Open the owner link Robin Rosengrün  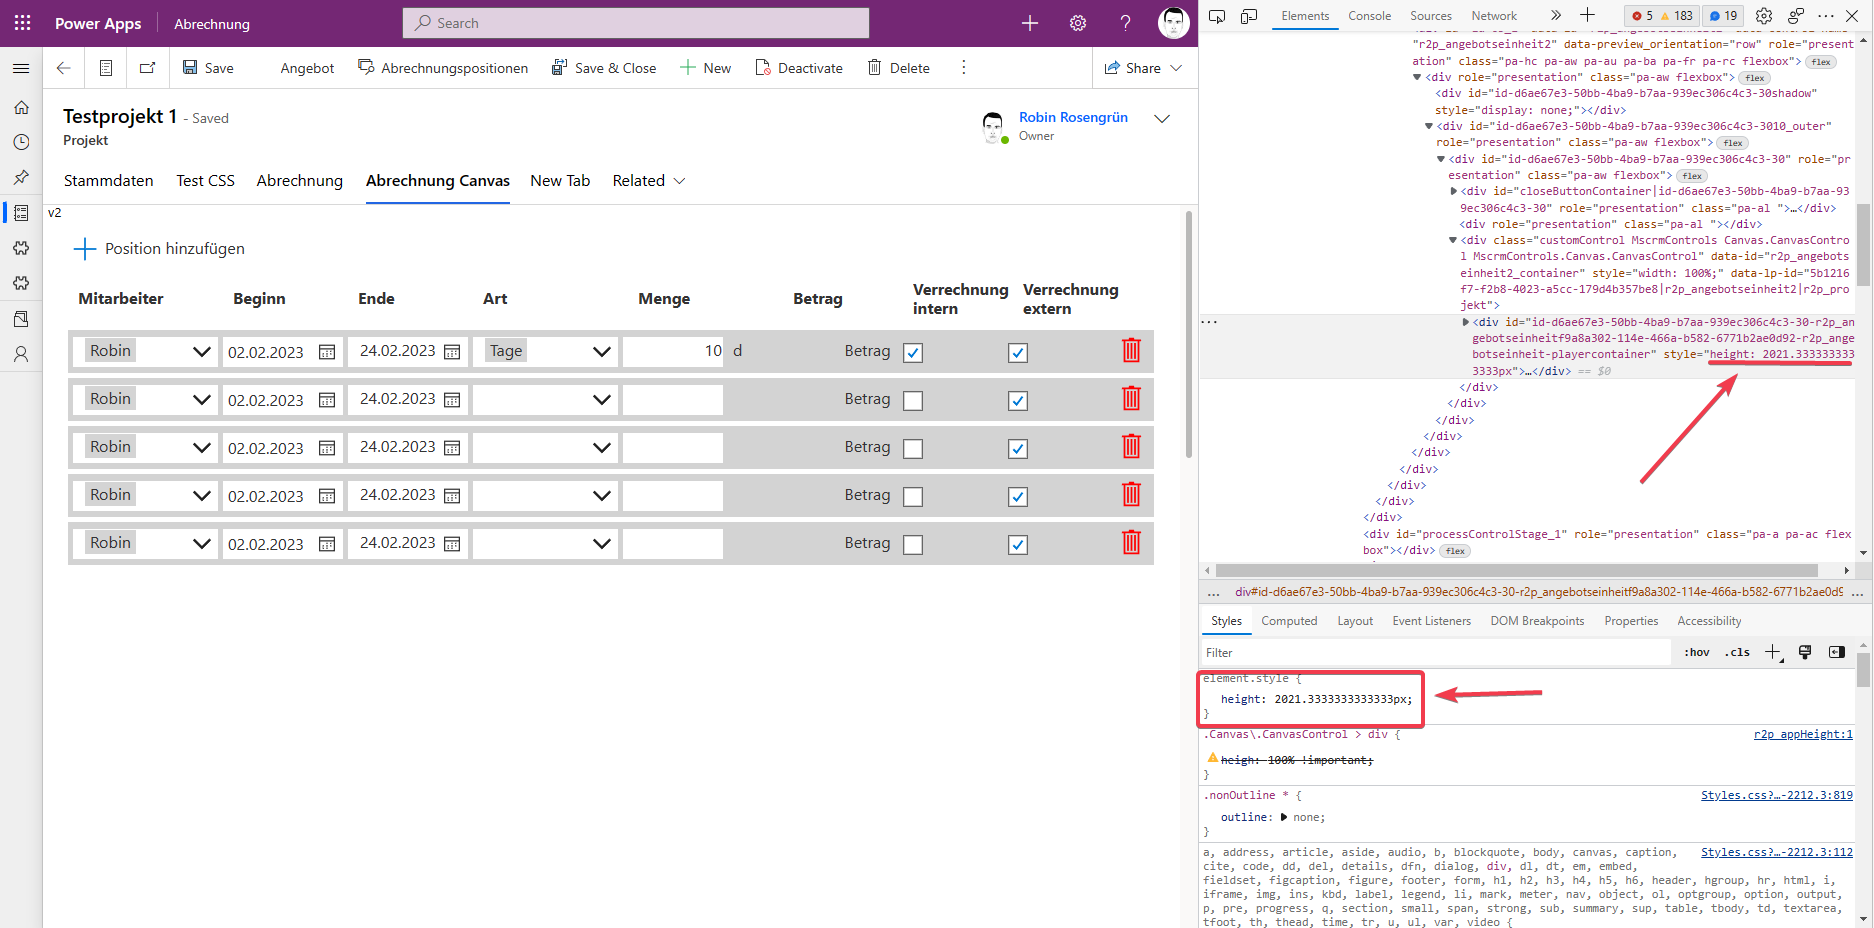click(1073, 117)
